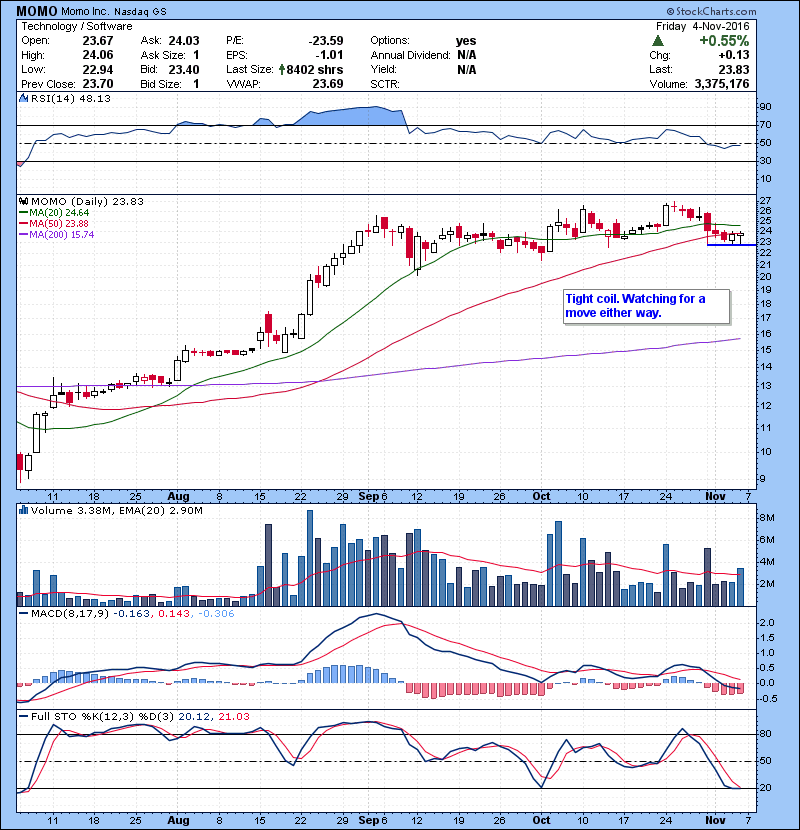The width and height of the screenshot is (800, 830).
Task: Click the RSI(14) 48.13 label
Action: pyautogui.click(x=71, y=98)
